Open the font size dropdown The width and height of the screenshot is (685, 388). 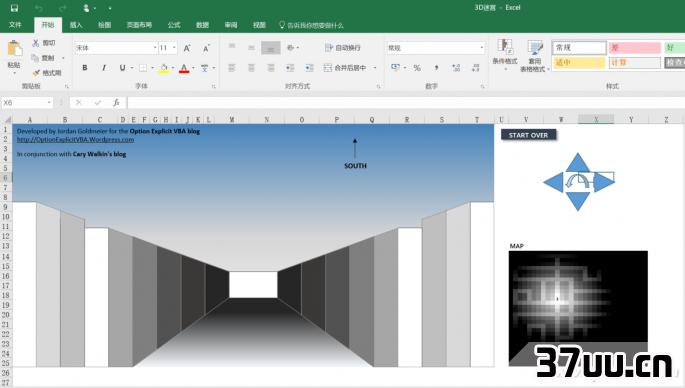[174, 48]
